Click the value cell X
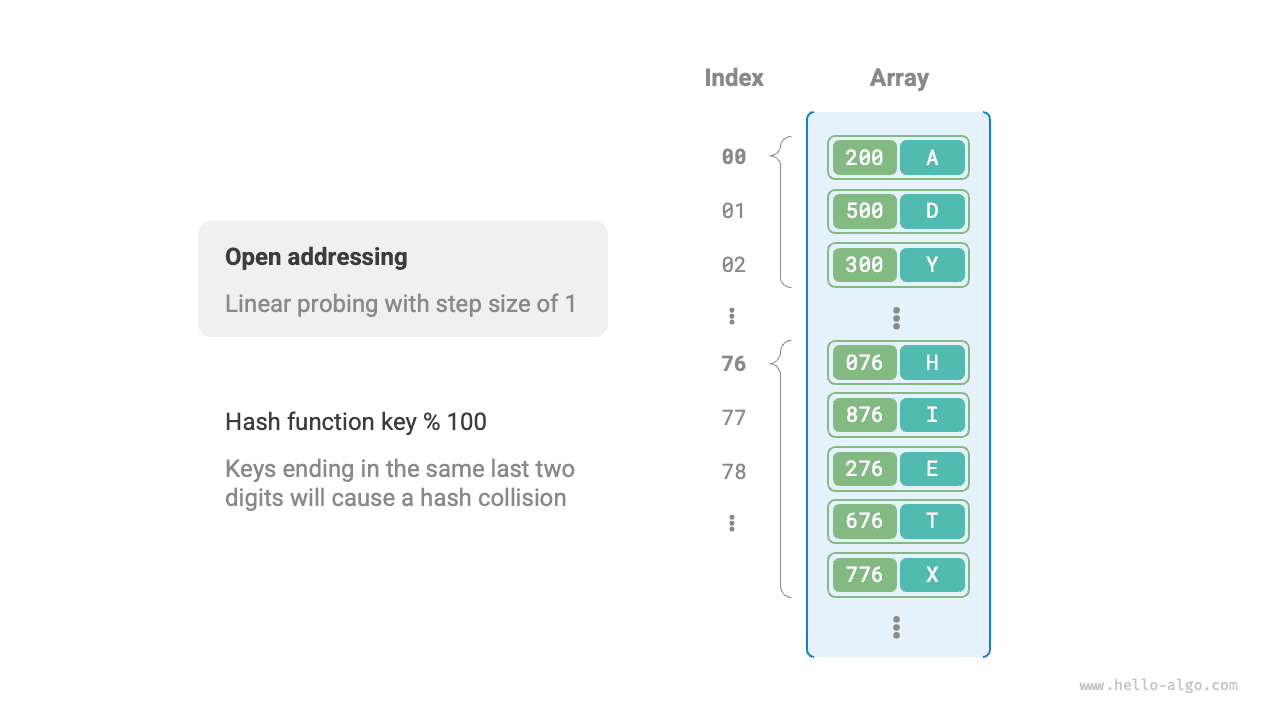The width and height of the screenshot is (1280, 720). click(x=932, y=575)
